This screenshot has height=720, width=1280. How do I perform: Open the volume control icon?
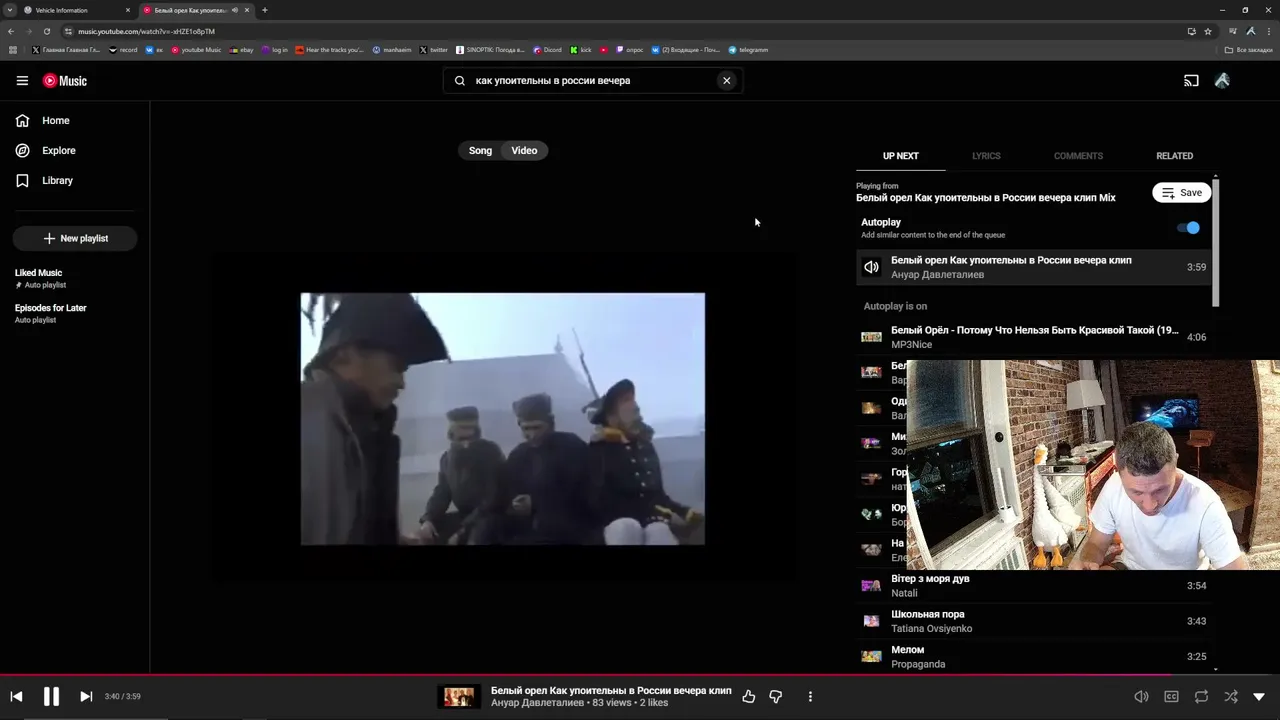tap(1141, 697)
